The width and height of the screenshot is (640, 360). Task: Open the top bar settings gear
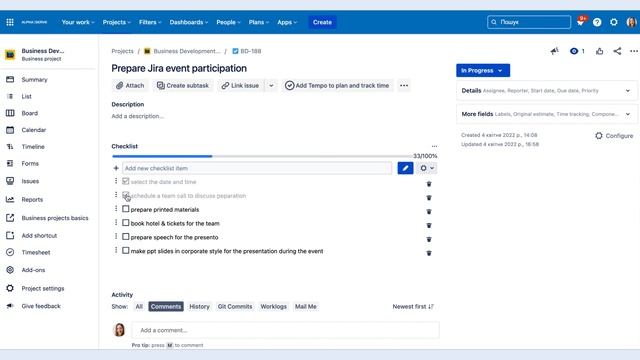[613, 22]
